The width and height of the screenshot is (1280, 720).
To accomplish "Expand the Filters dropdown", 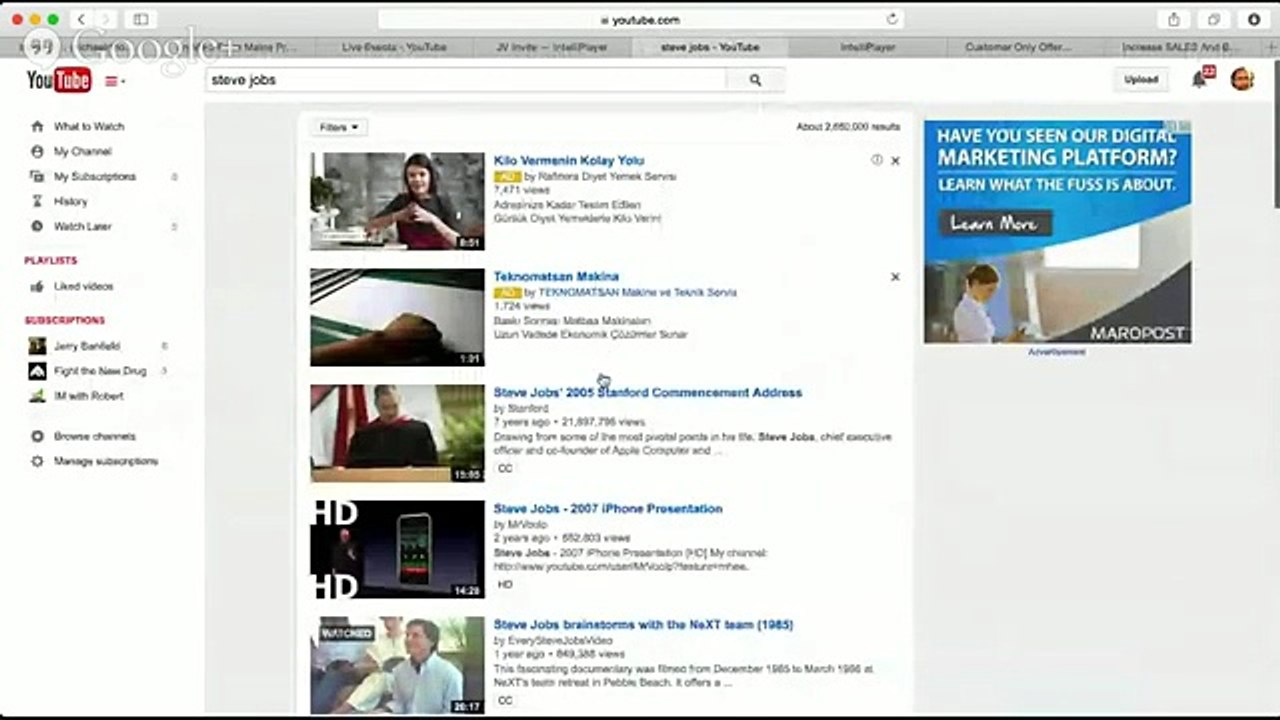I will [338, 127].
